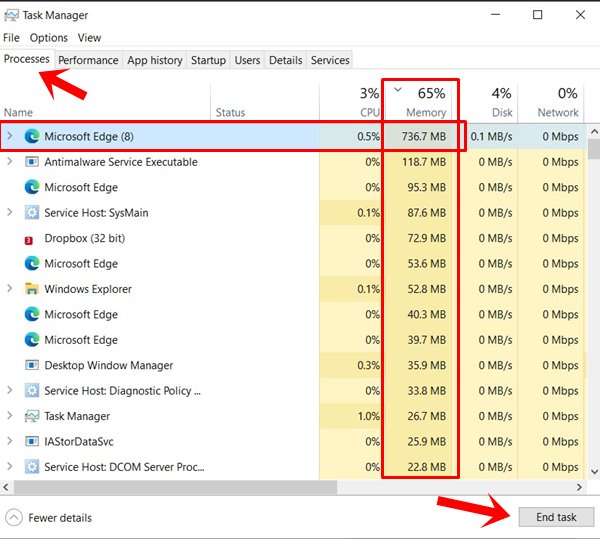
Task: Click the 0.3% CPU value
Action: coord(368,365)
